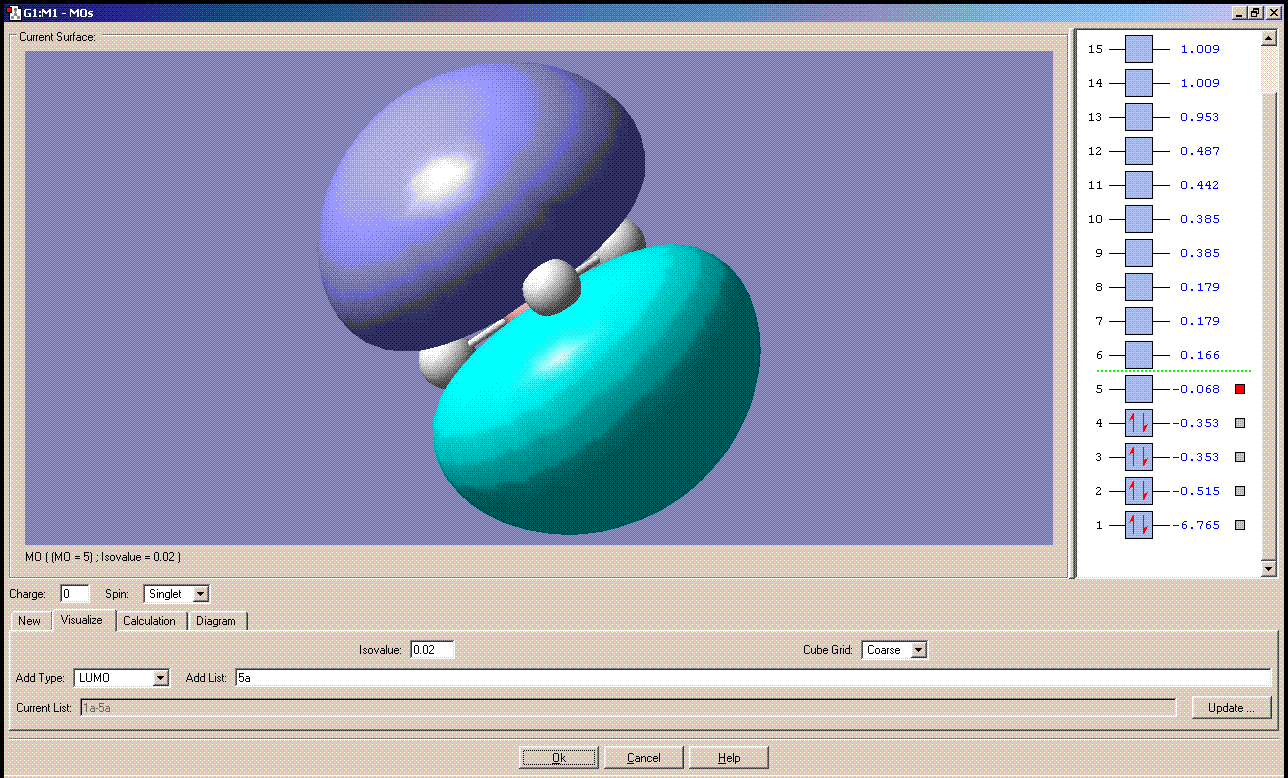Image resolution: width=1288 pixels, height=778 pixels.
Task: Click the -0.353 energy of MO 4
Action: point(1197,423)
